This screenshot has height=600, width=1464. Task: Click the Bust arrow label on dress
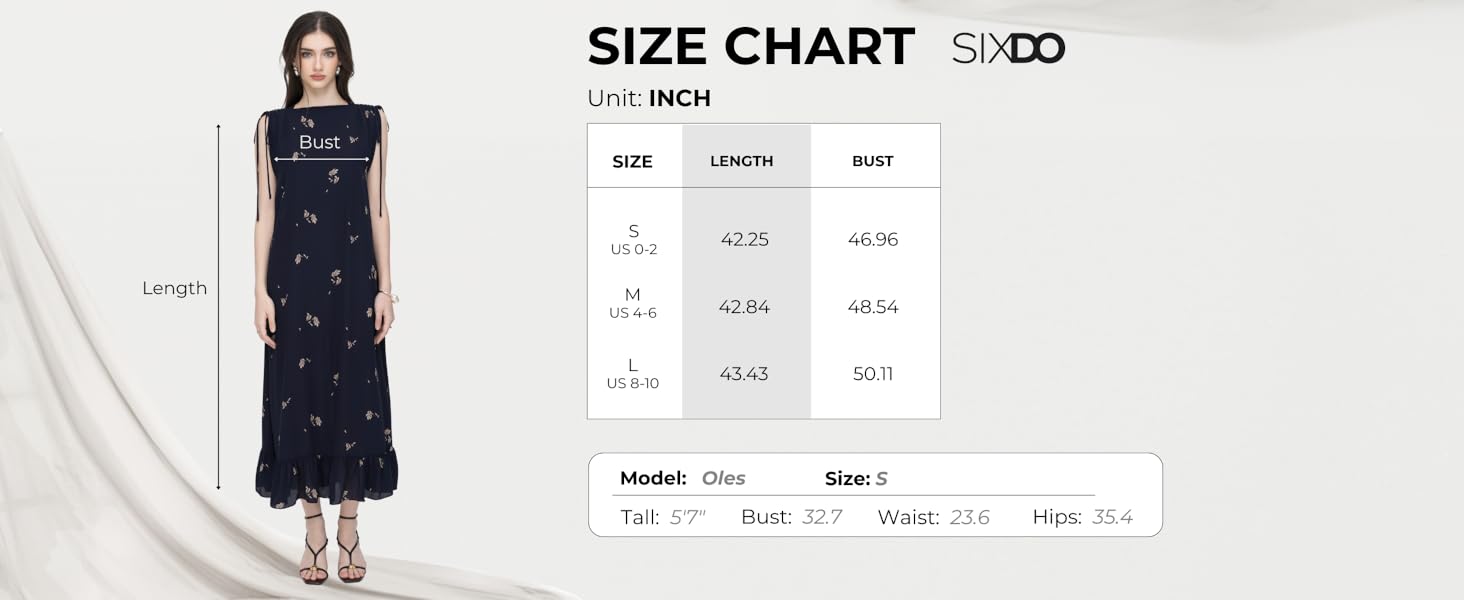point(320,142)
